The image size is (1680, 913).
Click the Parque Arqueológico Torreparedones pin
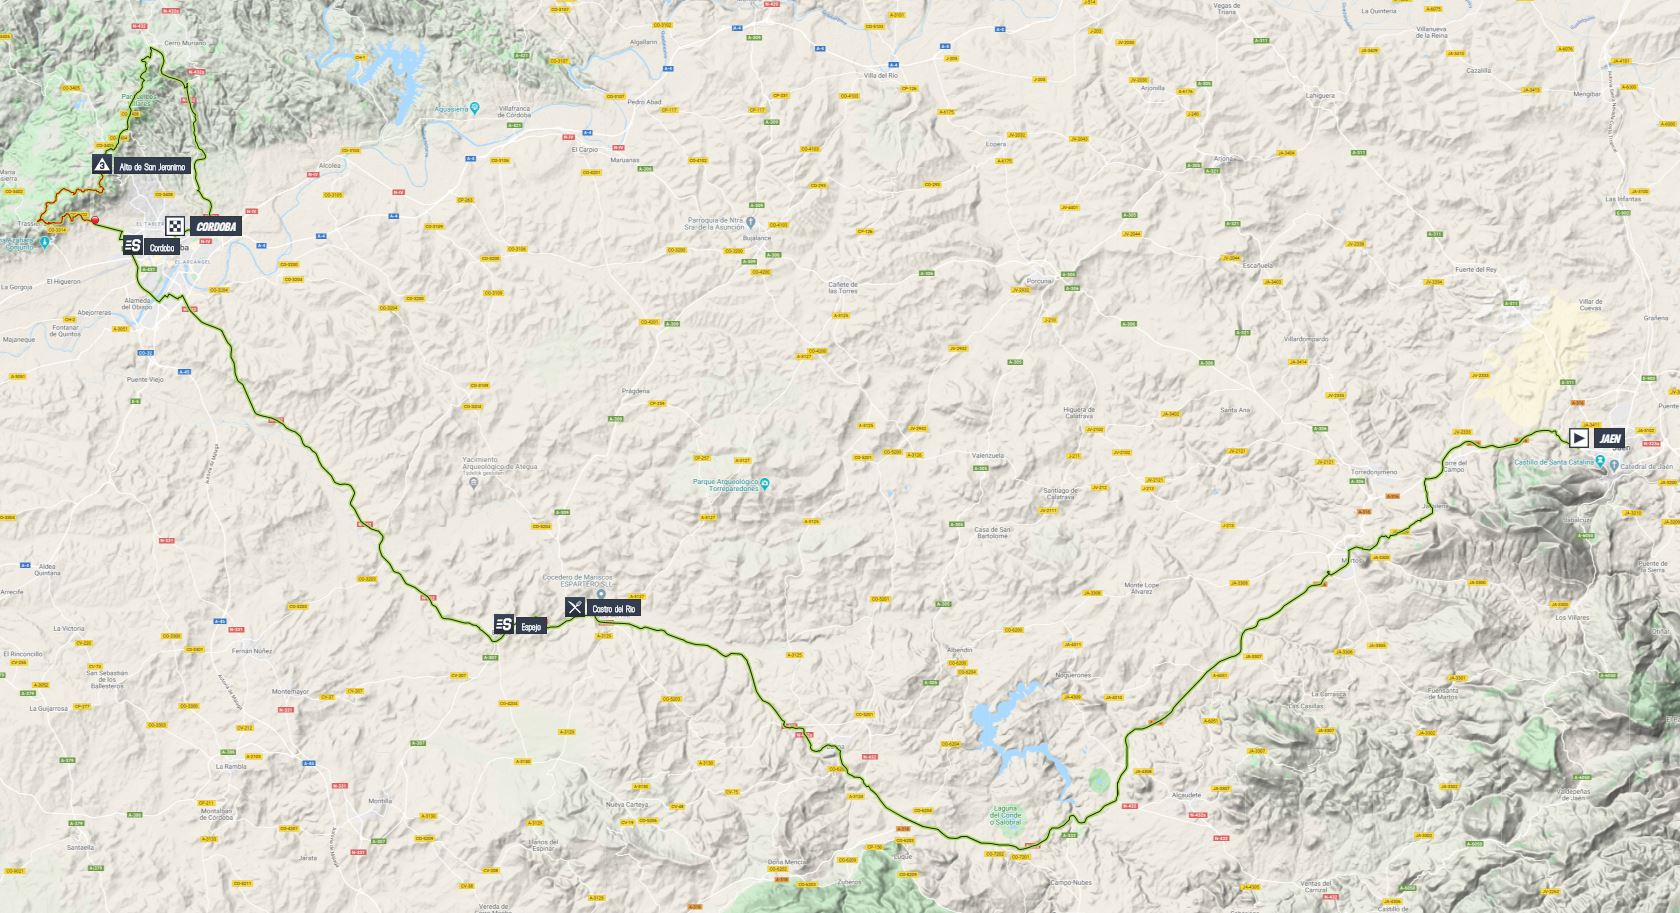(x=765, y=486)
